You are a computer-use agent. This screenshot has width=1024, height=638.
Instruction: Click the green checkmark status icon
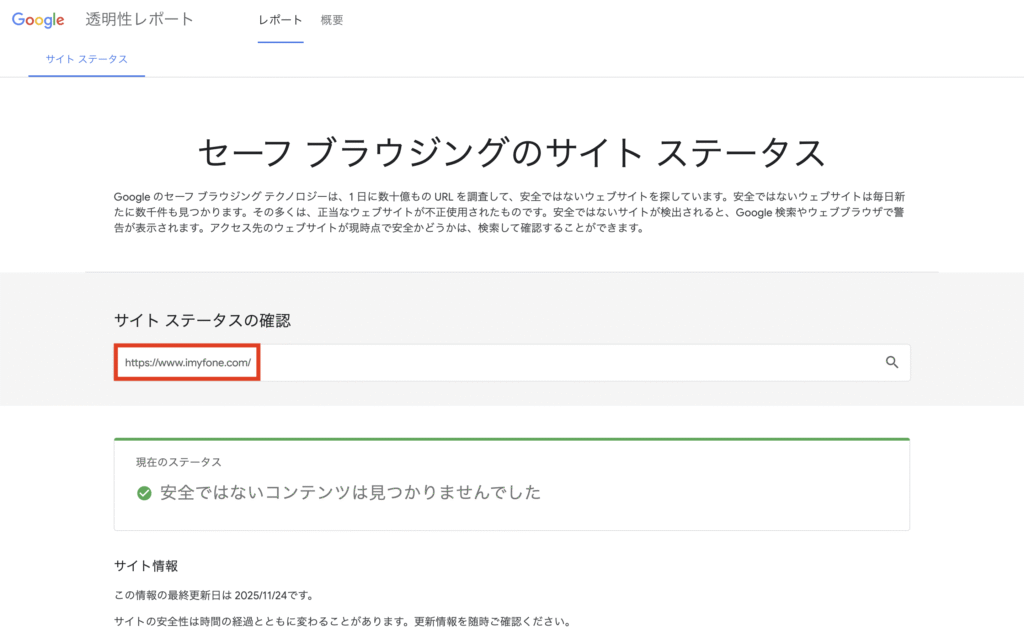pos(144,493)
